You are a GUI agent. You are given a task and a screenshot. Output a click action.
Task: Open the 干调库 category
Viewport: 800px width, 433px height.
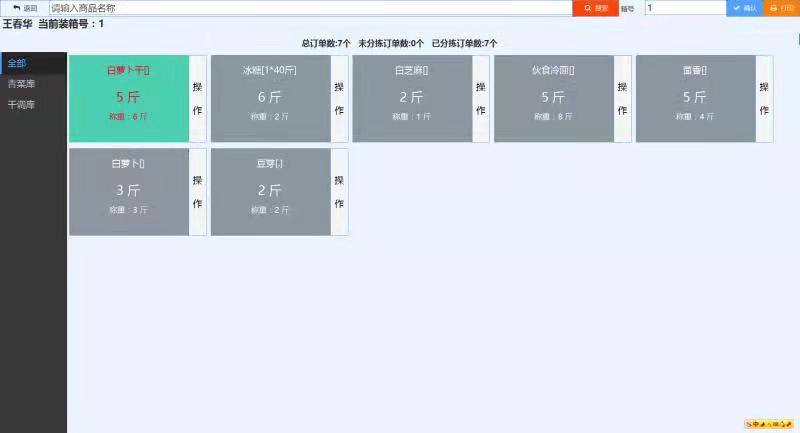pos(21,104)
